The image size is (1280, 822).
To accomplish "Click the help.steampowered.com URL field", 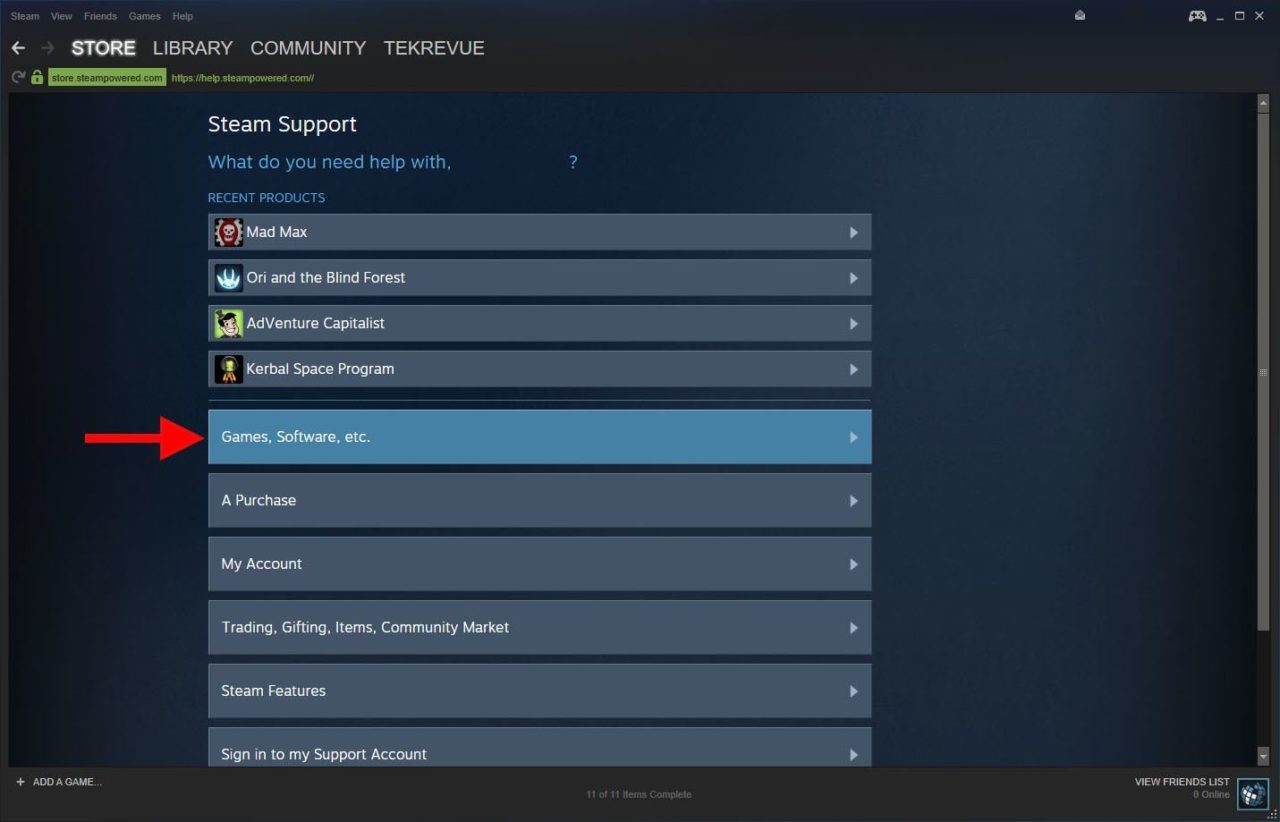I will point(243,78).
